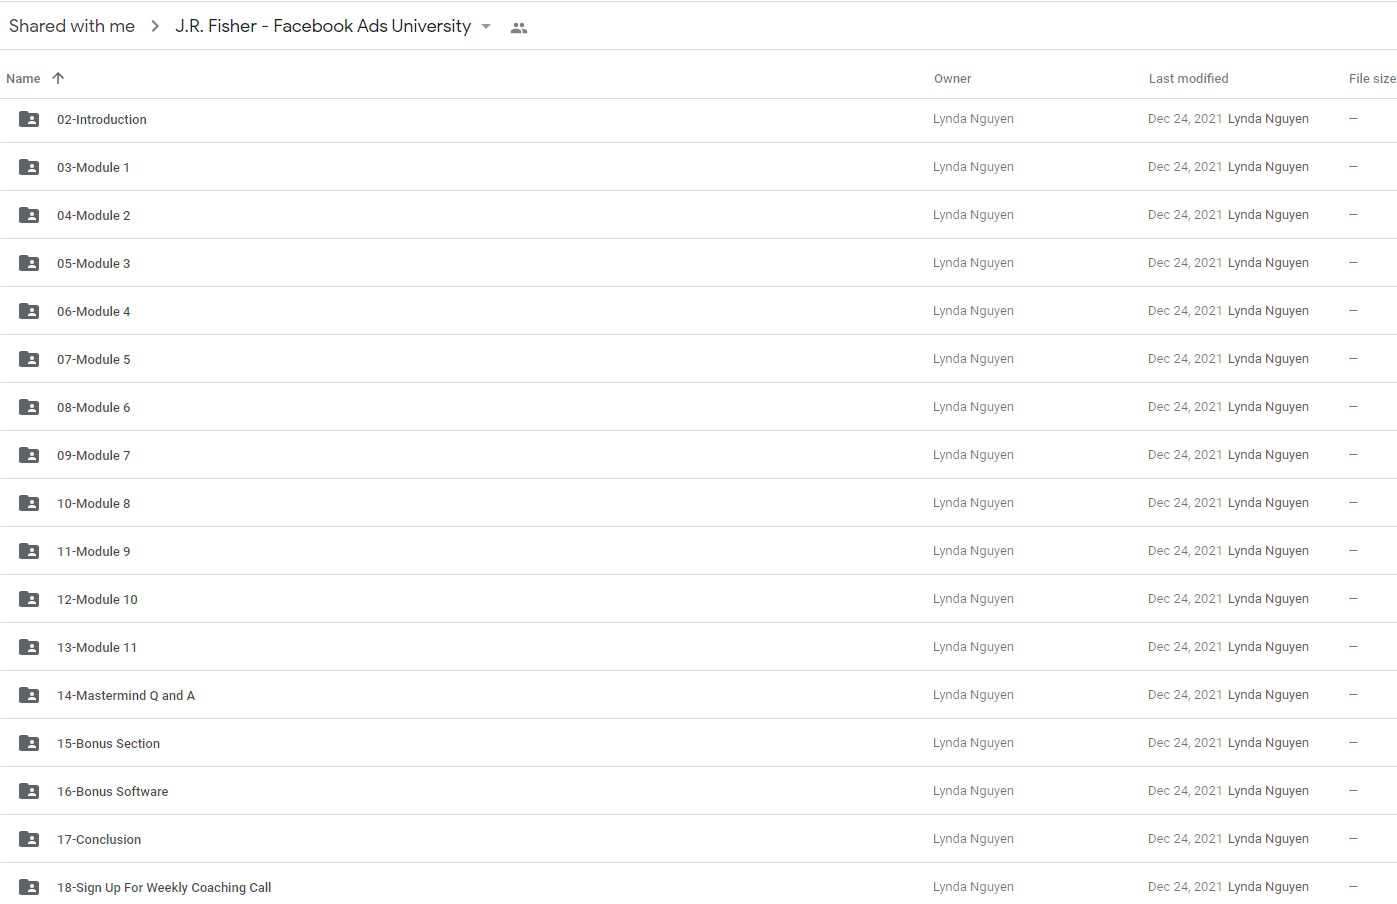Select the 07-Module 5 folder name
Screen dimensions: 1397x904
(x=93, y=359)
